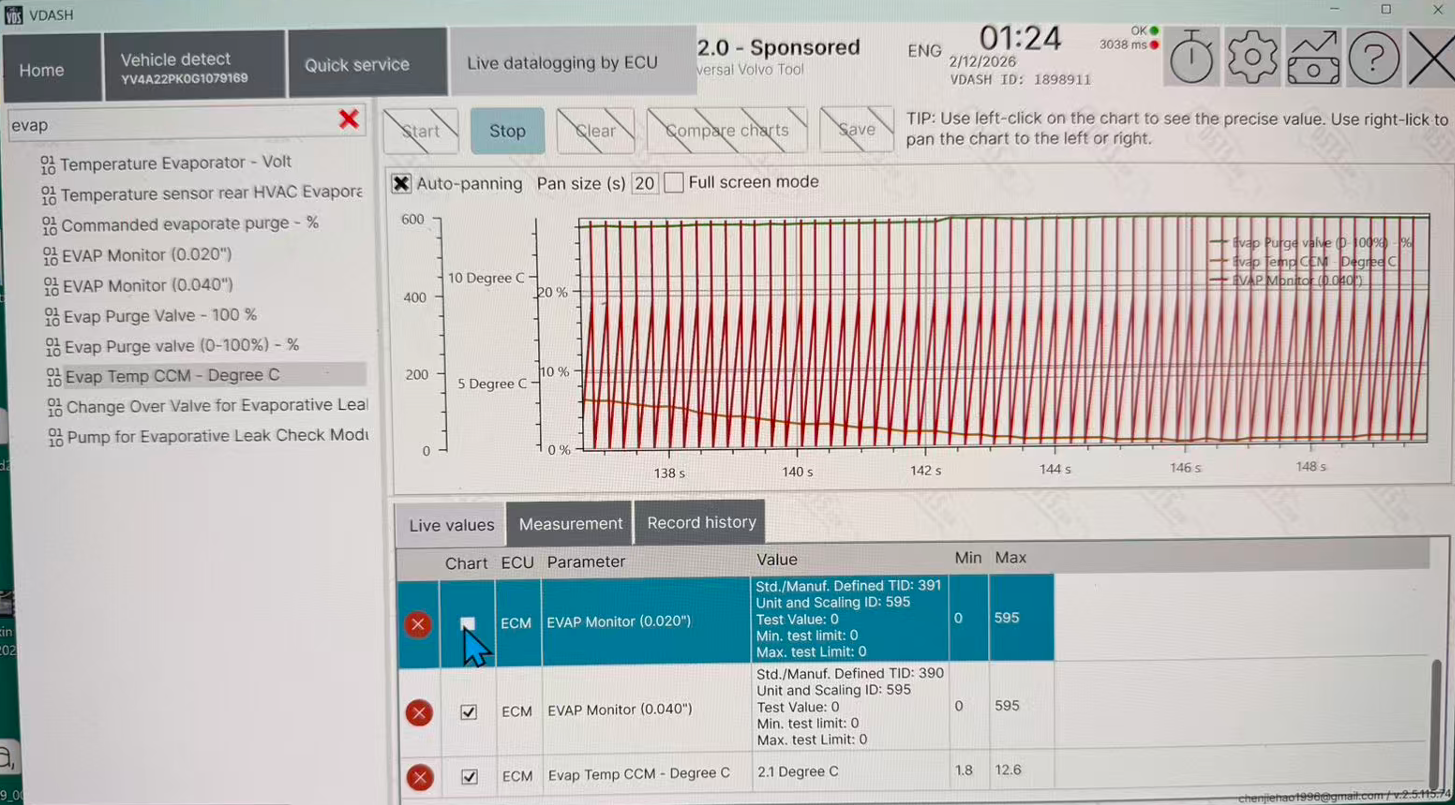Remove EVAP Monitor (0.020") row with red X

pyautogui.click(x=418, y=625)
